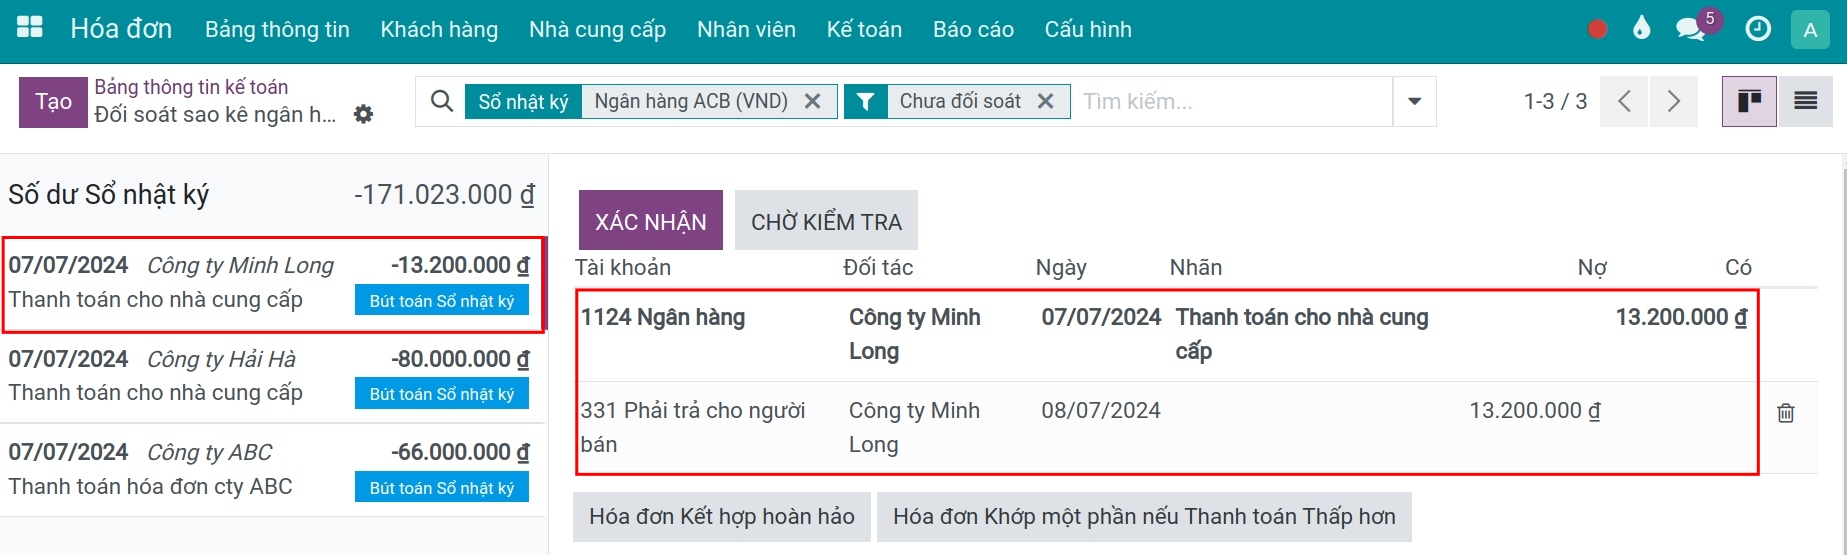Click Tài khoản column header
Image resolution: width=1847 pixels, height=555 pixels.
tap(623, 267)
